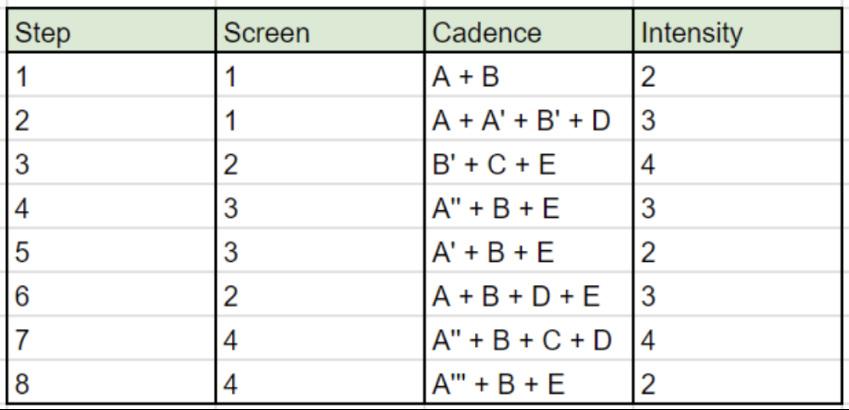Select the cell with A + A' + B' + D
849x410 pixels.
coord(528,121)
